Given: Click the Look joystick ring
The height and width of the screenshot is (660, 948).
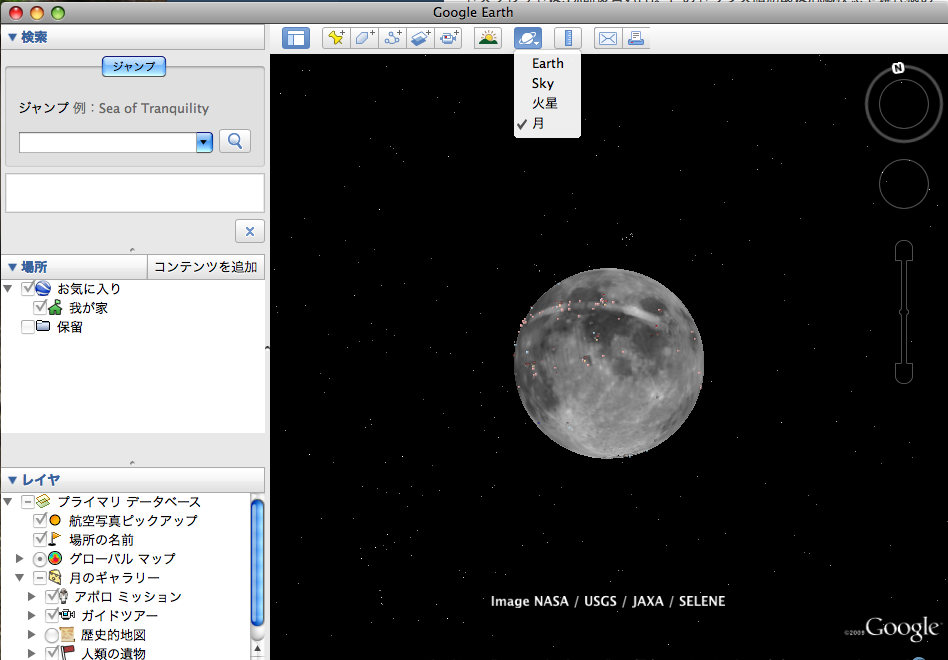Looking at the screenshot, I should (x=903, y=103).
